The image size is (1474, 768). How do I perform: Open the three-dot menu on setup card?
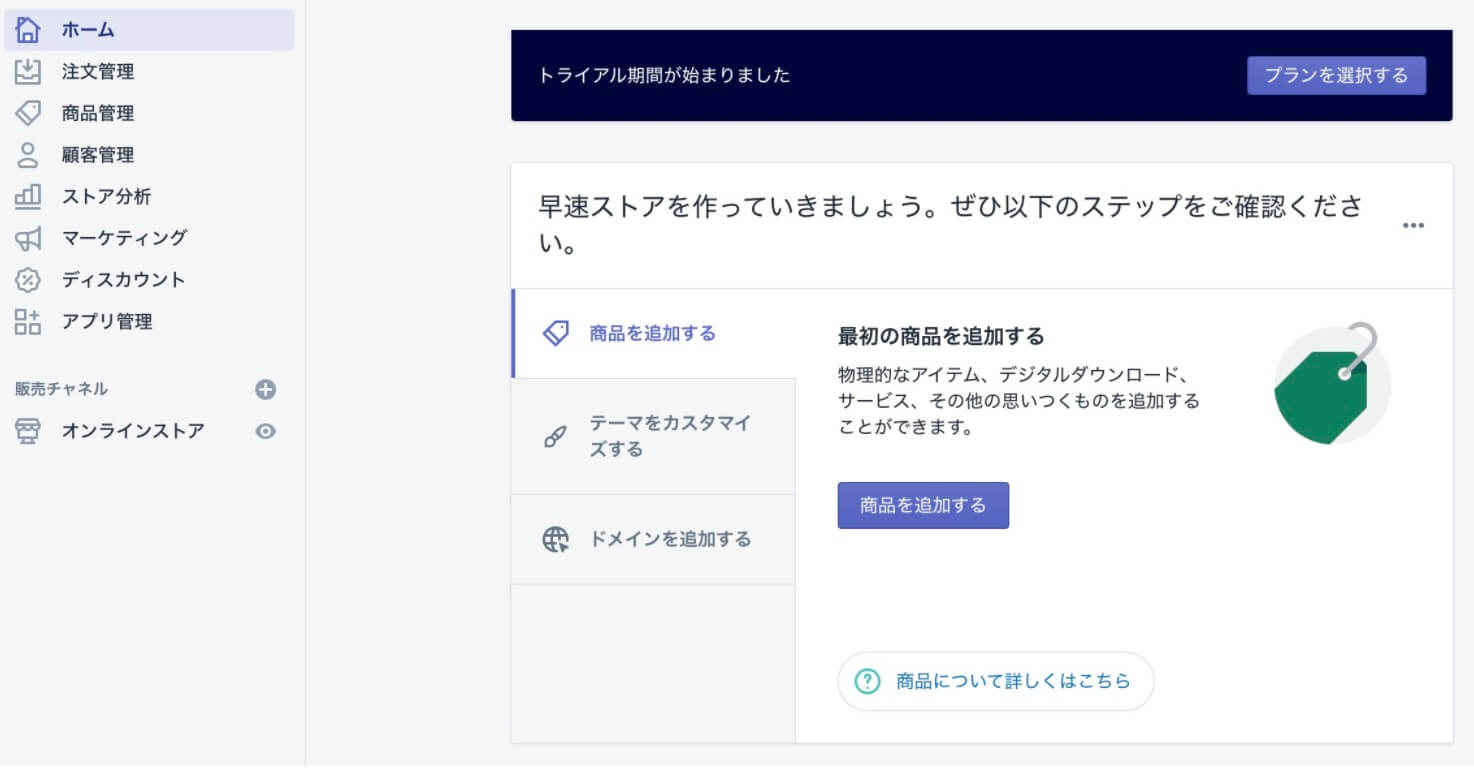[x=1412, y=226]
